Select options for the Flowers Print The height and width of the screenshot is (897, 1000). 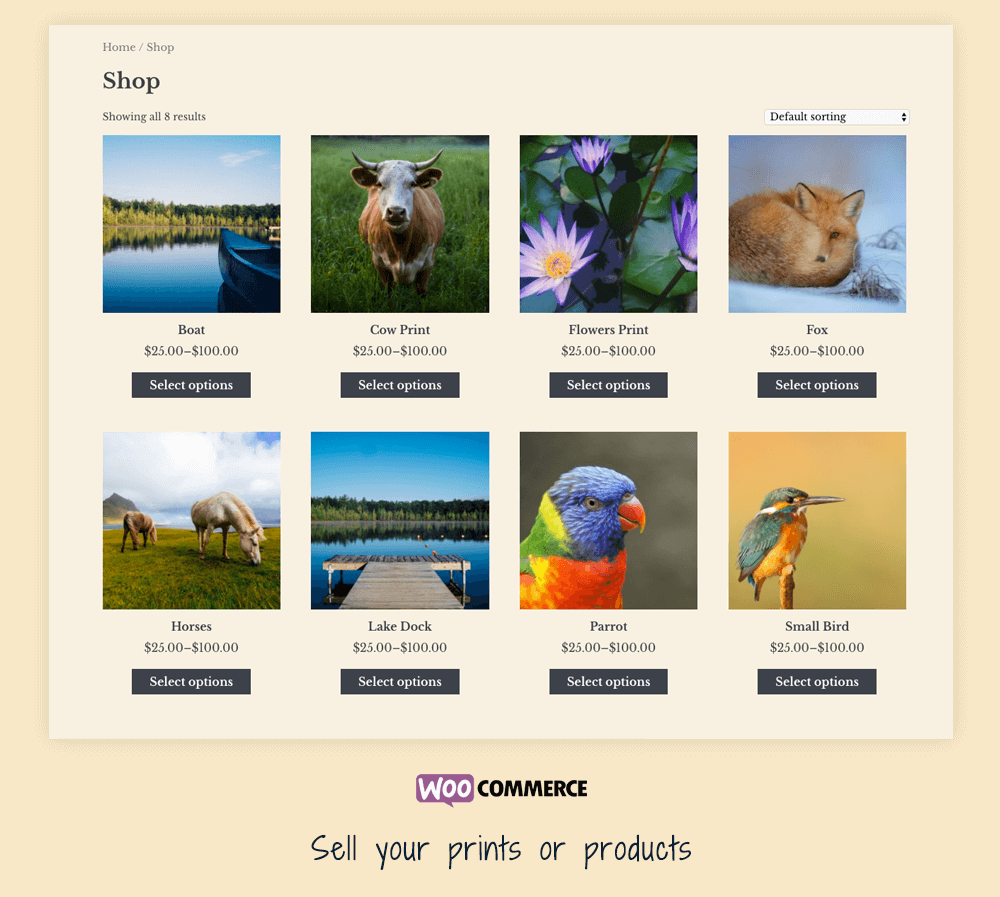coord(608,385)
